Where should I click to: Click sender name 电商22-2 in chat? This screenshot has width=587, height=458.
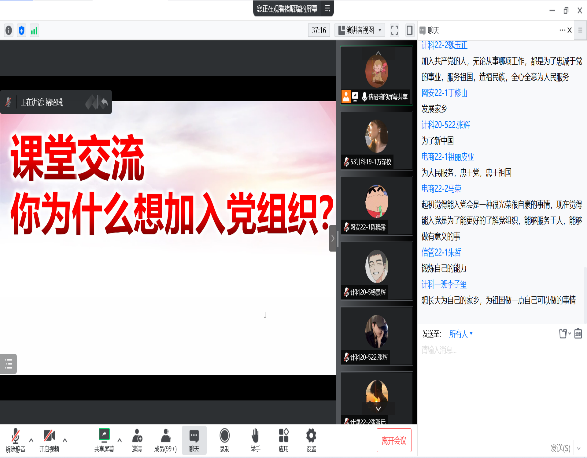[x=441, y=188]
